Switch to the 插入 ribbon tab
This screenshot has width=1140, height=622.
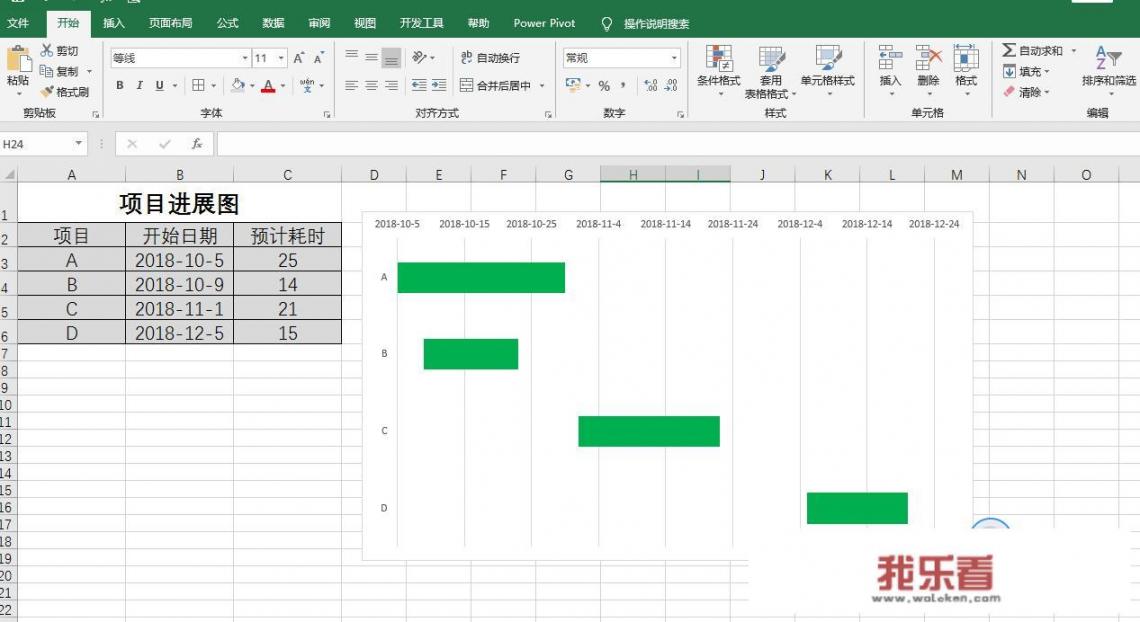coord(113,23)
